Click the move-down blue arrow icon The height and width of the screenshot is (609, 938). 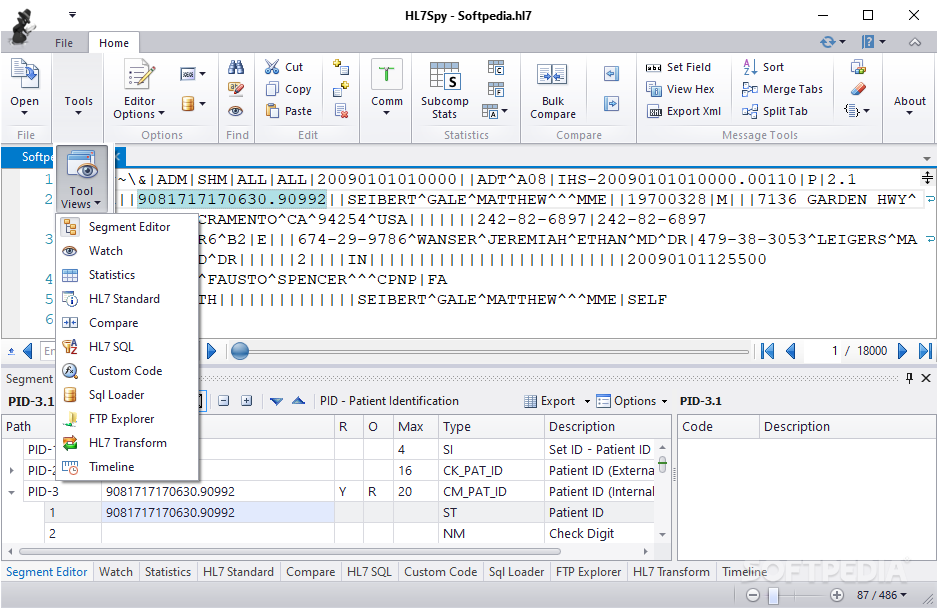coord(276,401)
